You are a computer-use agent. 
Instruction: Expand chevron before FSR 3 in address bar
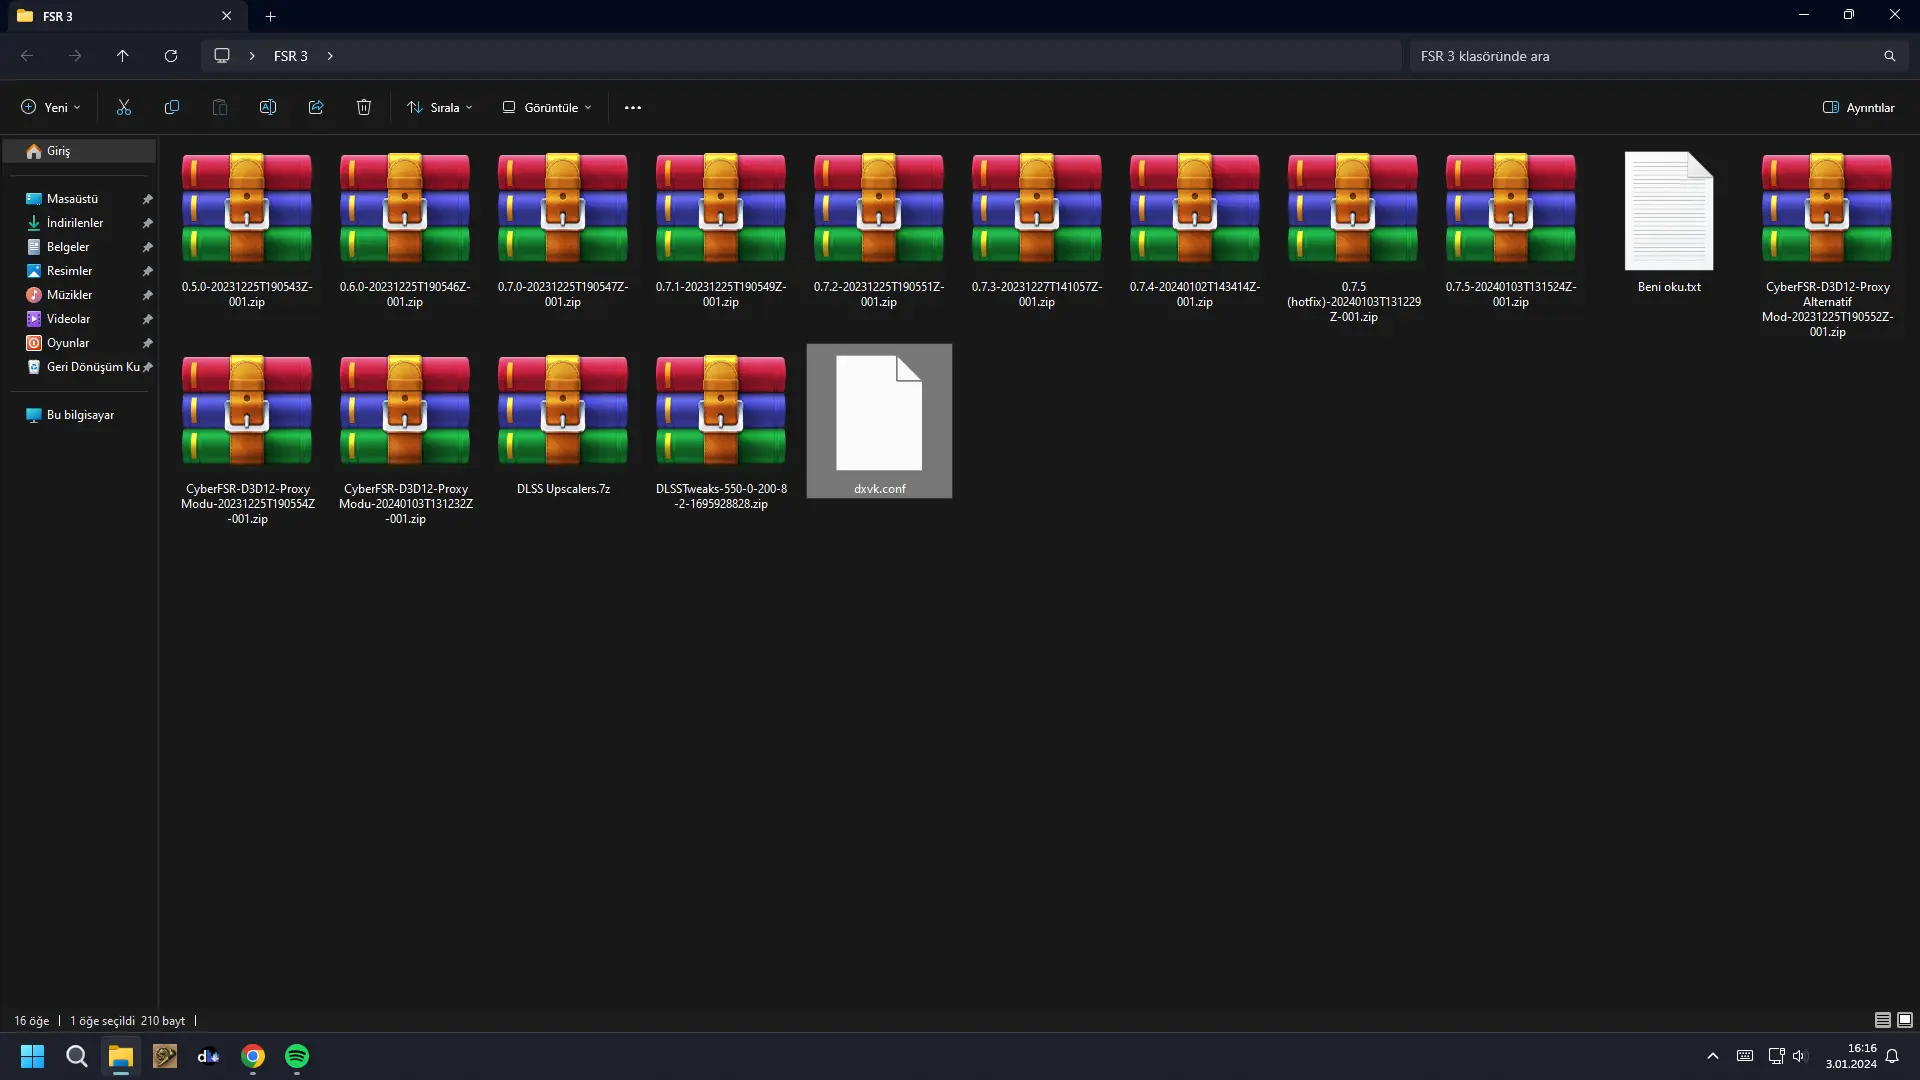click(x=252, y=56)
